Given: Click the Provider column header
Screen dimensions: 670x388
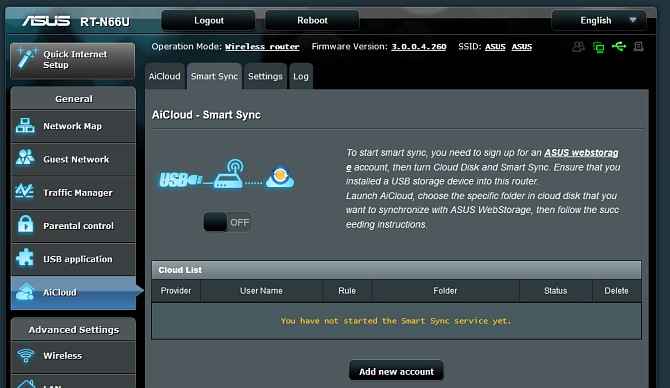Looking at the screenshot, I should 176,291.
